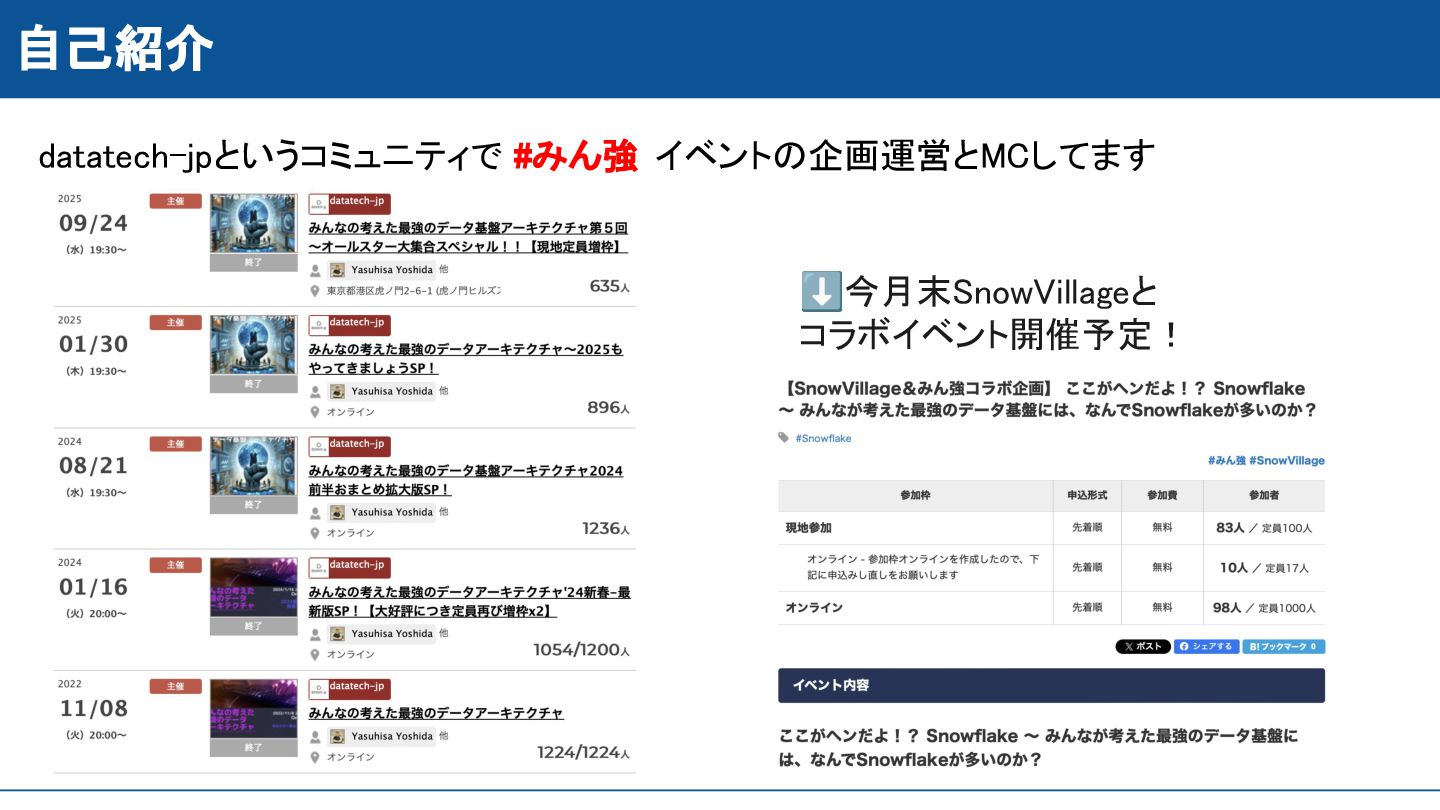Click the event thumbnail for 08/21
Viewport: 1440px width, 810px height.
[x=253, y=467]
